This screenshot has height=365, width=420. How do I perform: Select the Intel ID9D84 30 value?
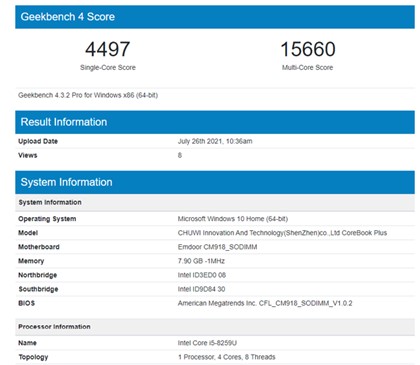click(x=201, y=289)
